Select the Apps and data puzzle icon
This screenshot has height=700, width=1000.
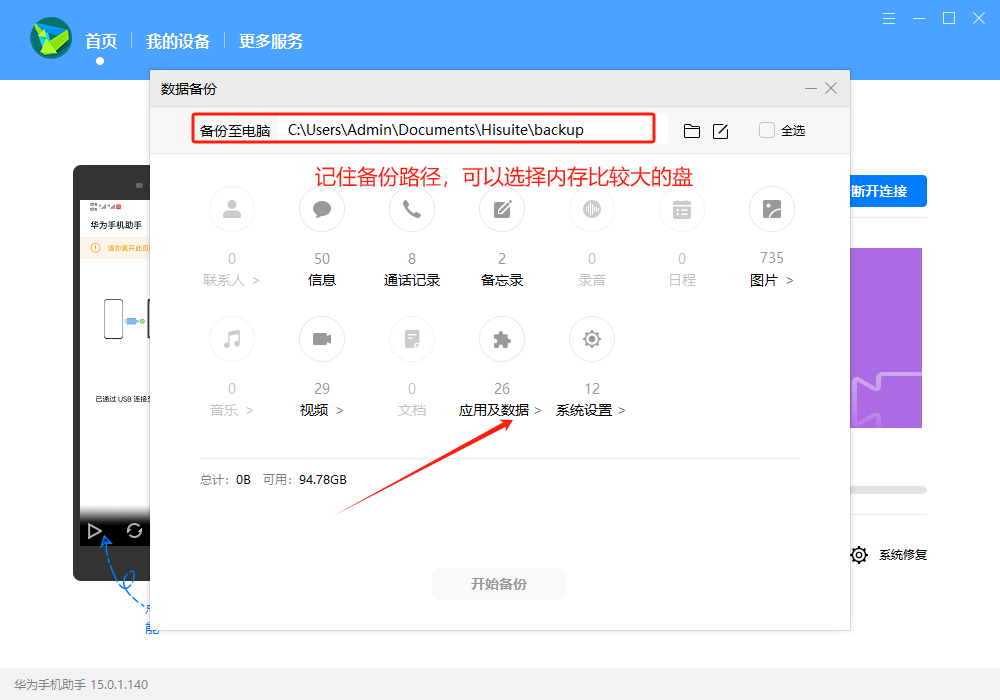point(502,339)
